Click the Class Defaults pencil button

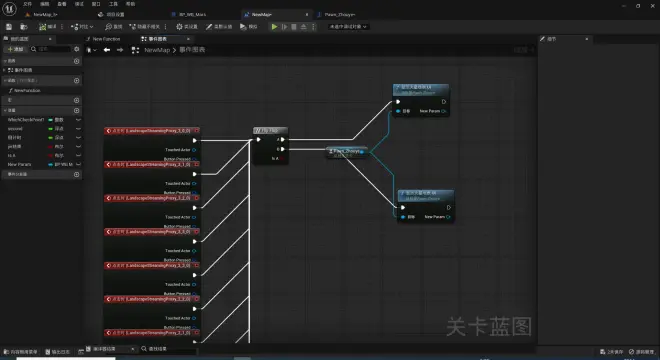point(219,27)
